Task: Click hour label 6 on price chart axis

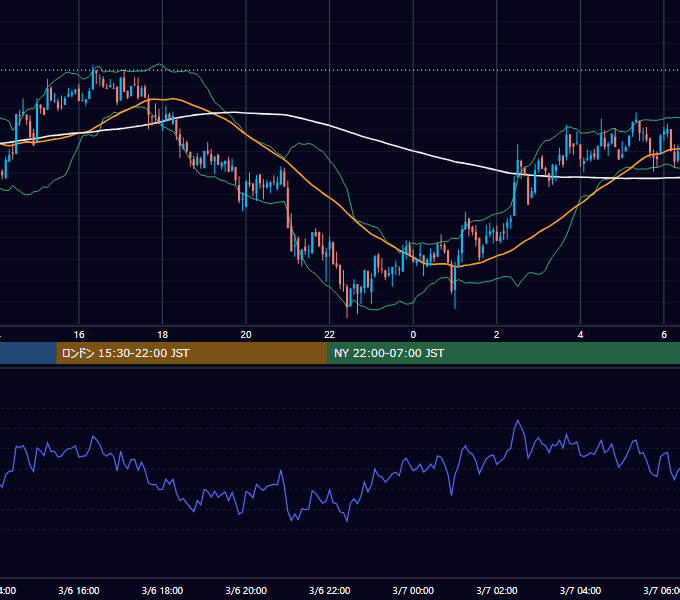Action: tap(664, 335)
